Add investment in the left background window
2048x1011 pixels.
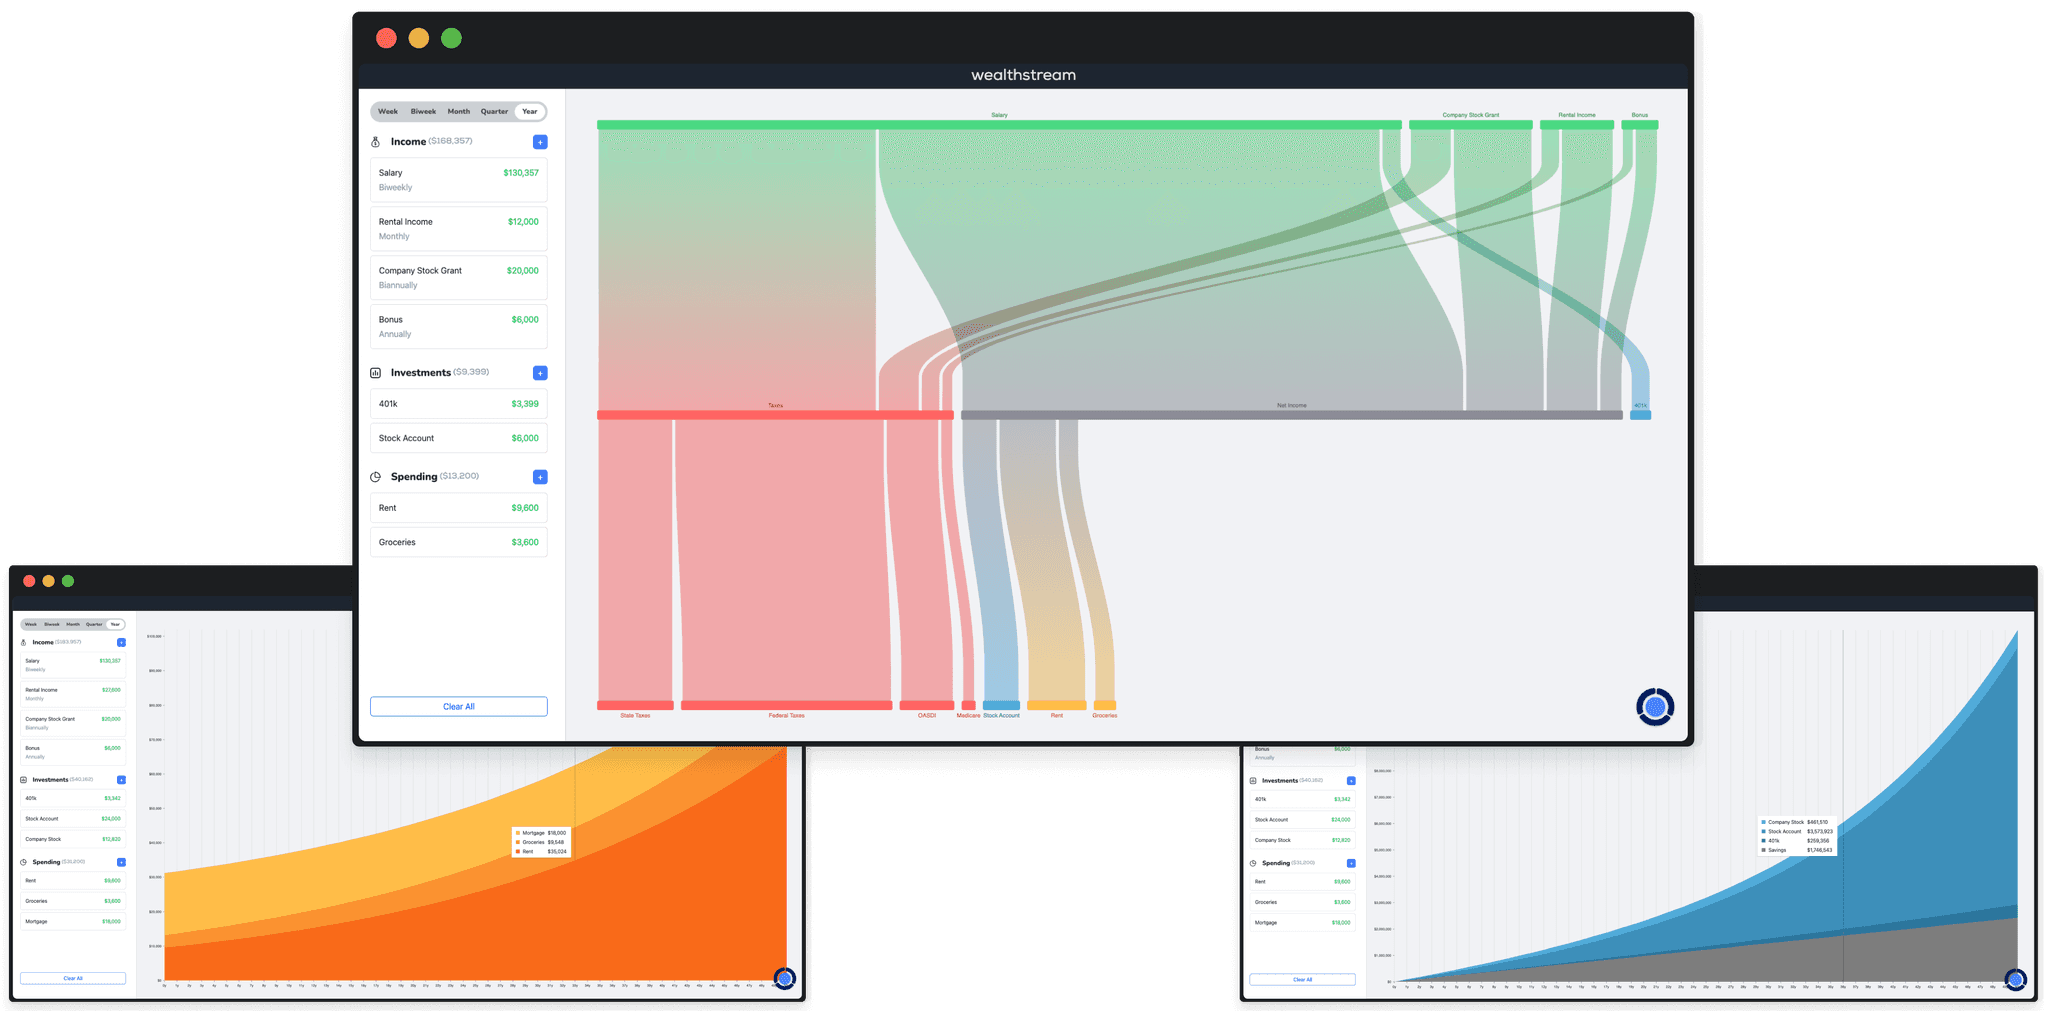(121, 780)
